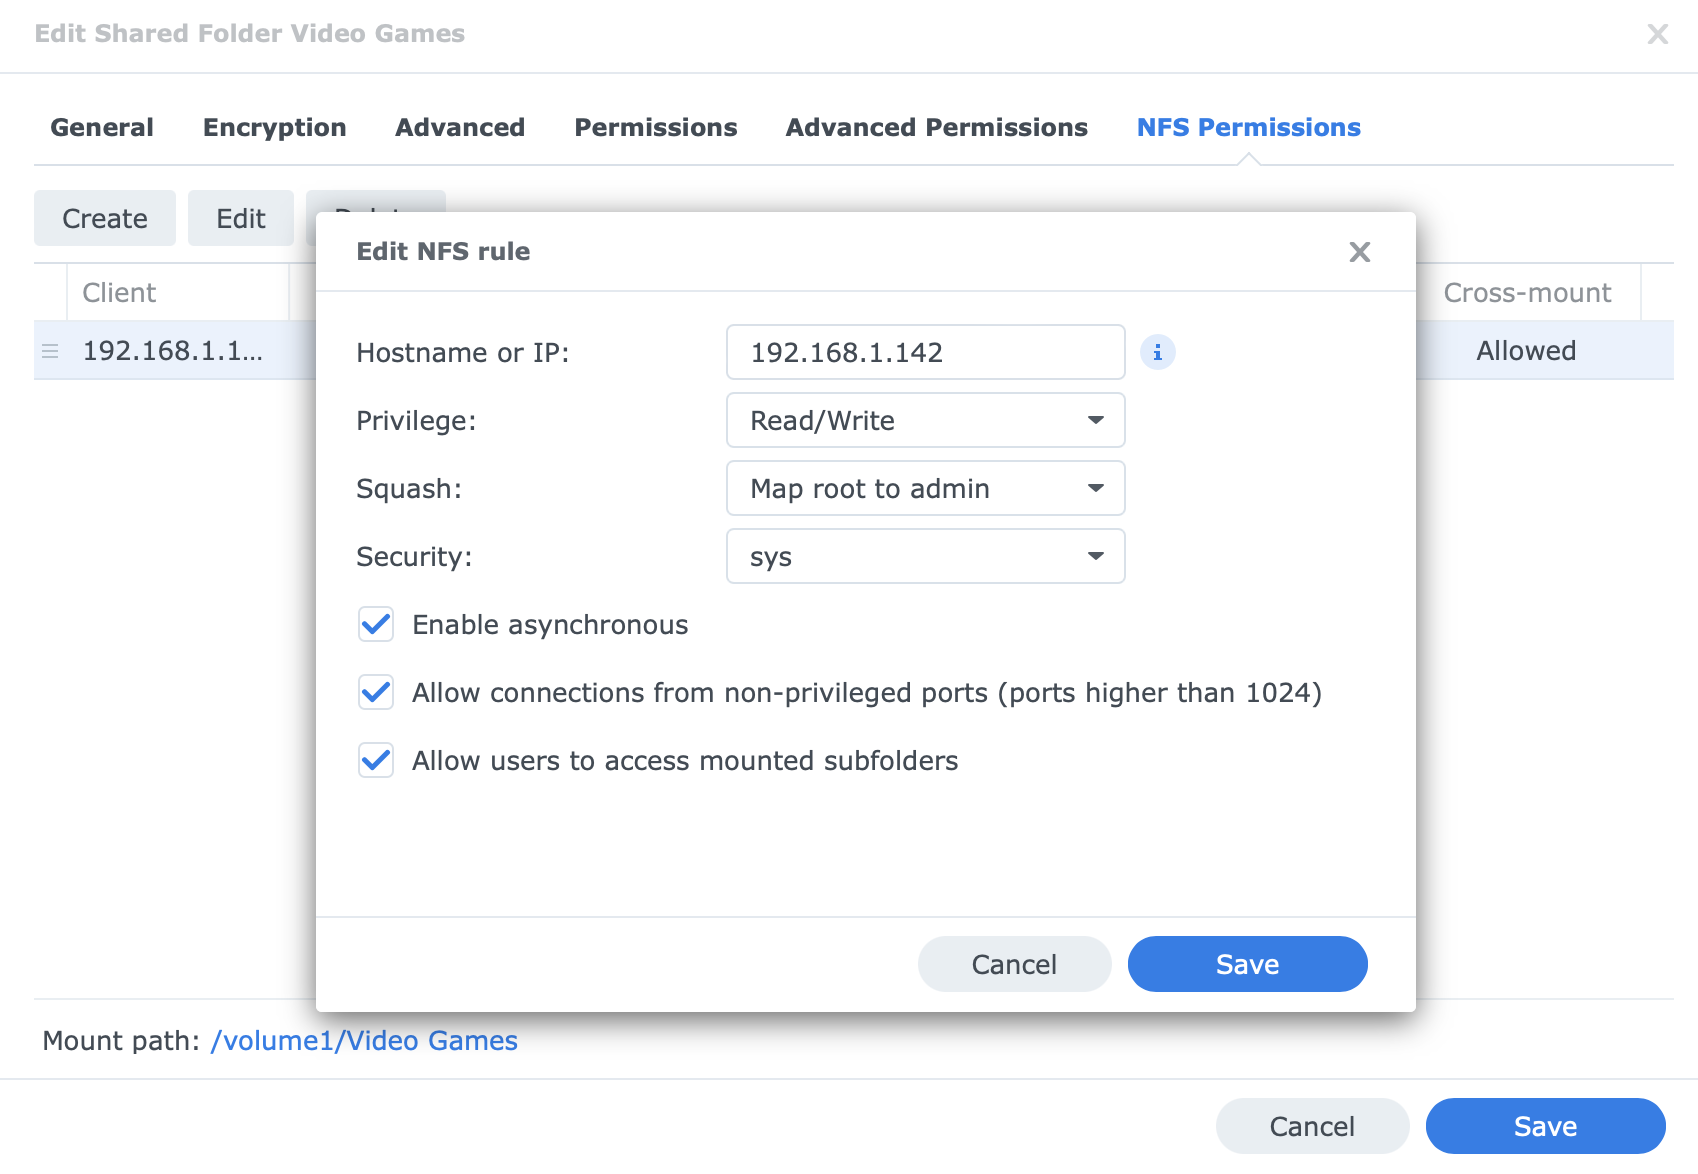The width and height of the screenshot is (1698, 1174).
Task: Uncheck Allow connections from non-privileged ports
Action: point(376,693)
